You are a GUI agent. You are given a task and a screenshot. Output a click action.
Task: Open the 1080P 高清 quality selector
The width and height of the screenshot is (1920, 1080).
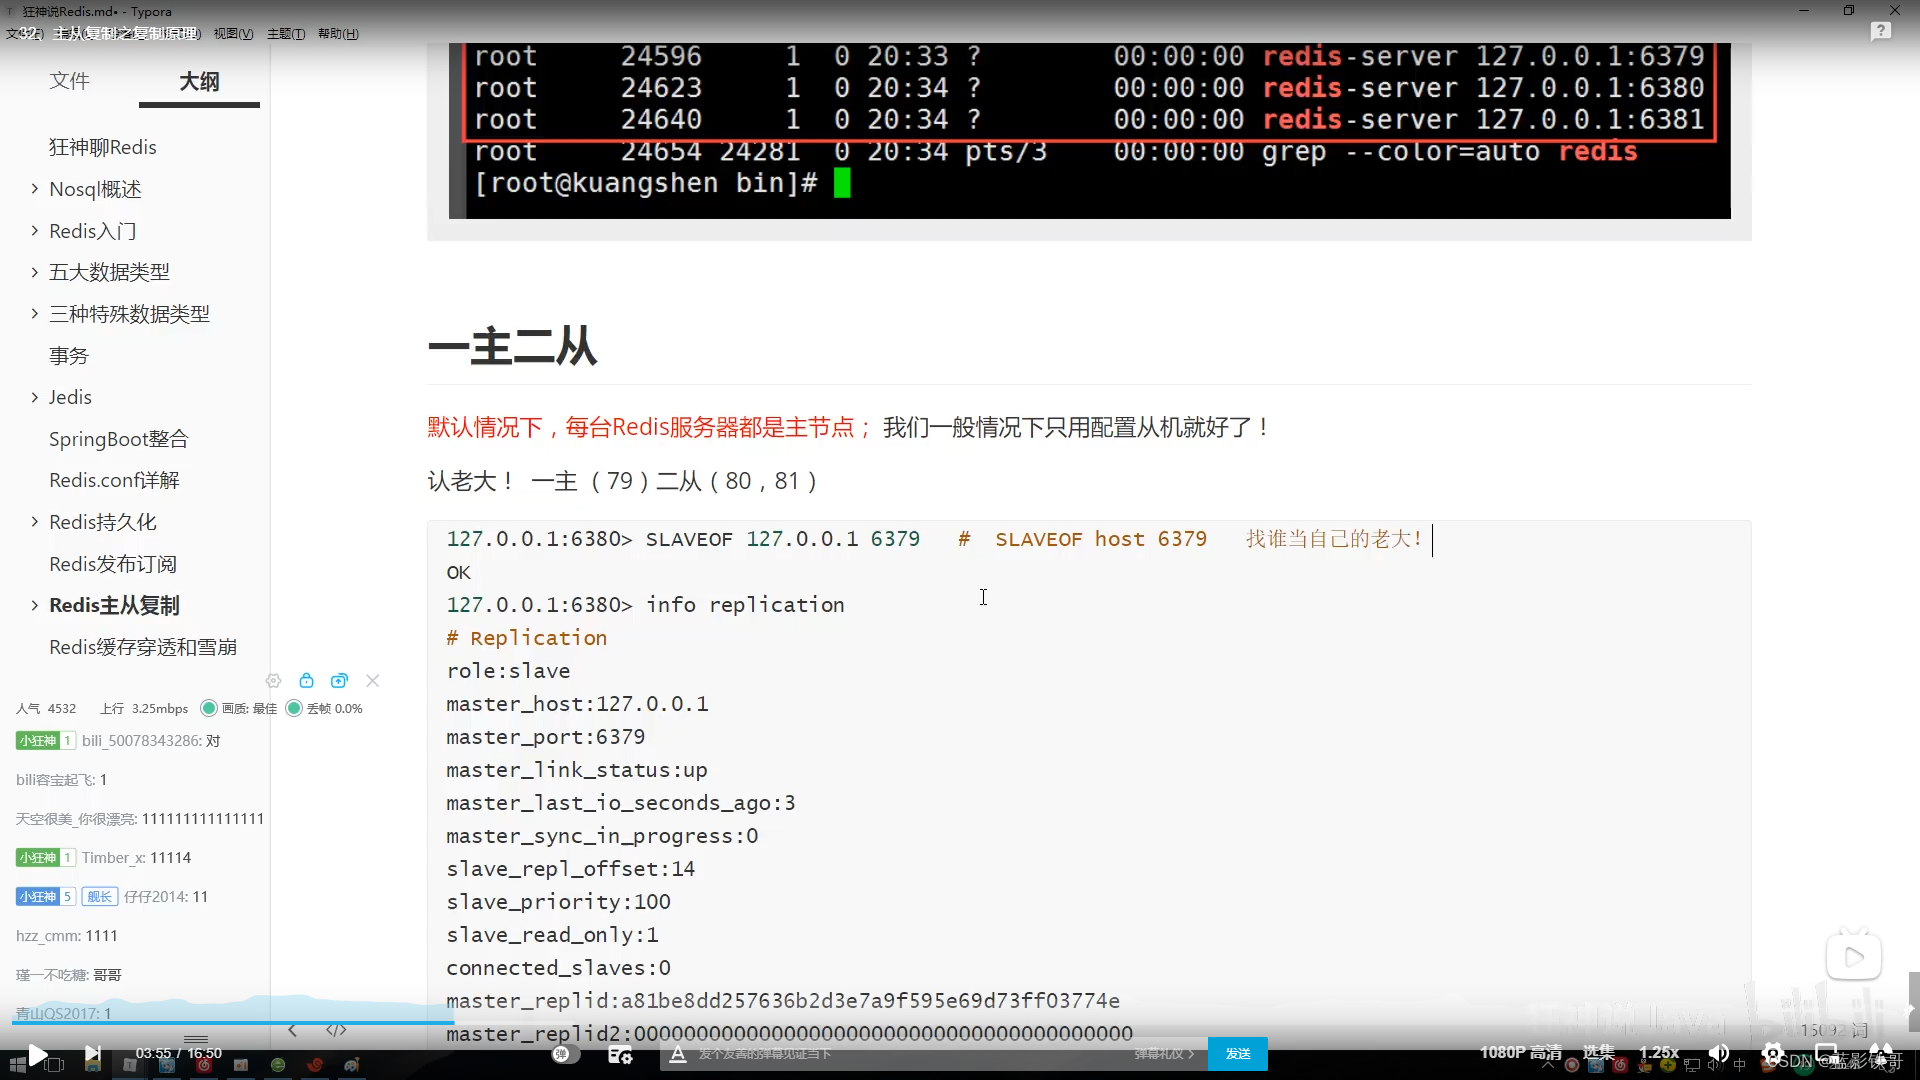(x=1520, y=1052)
